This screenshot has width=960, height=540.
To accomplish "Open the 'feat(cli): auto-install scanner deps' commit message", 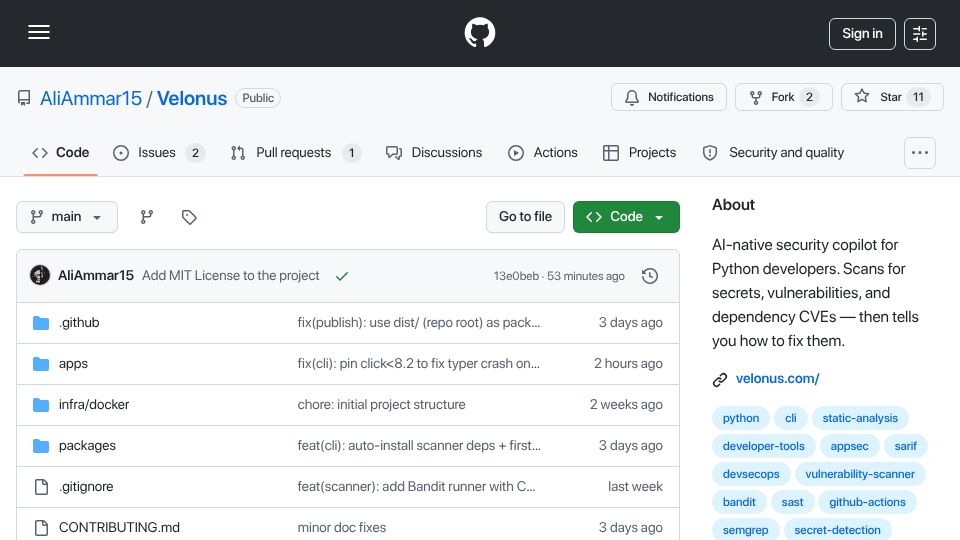I will (x=419, y=446).
